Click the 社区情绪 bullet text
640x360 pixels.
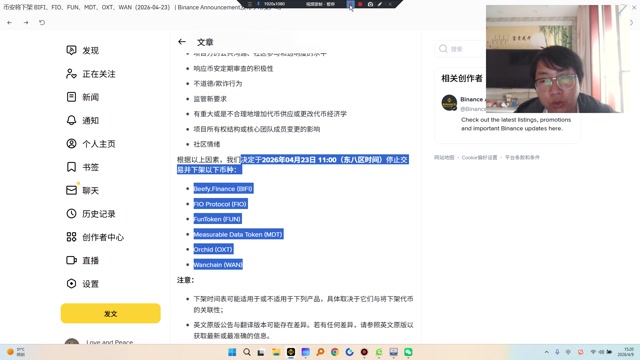207,144
